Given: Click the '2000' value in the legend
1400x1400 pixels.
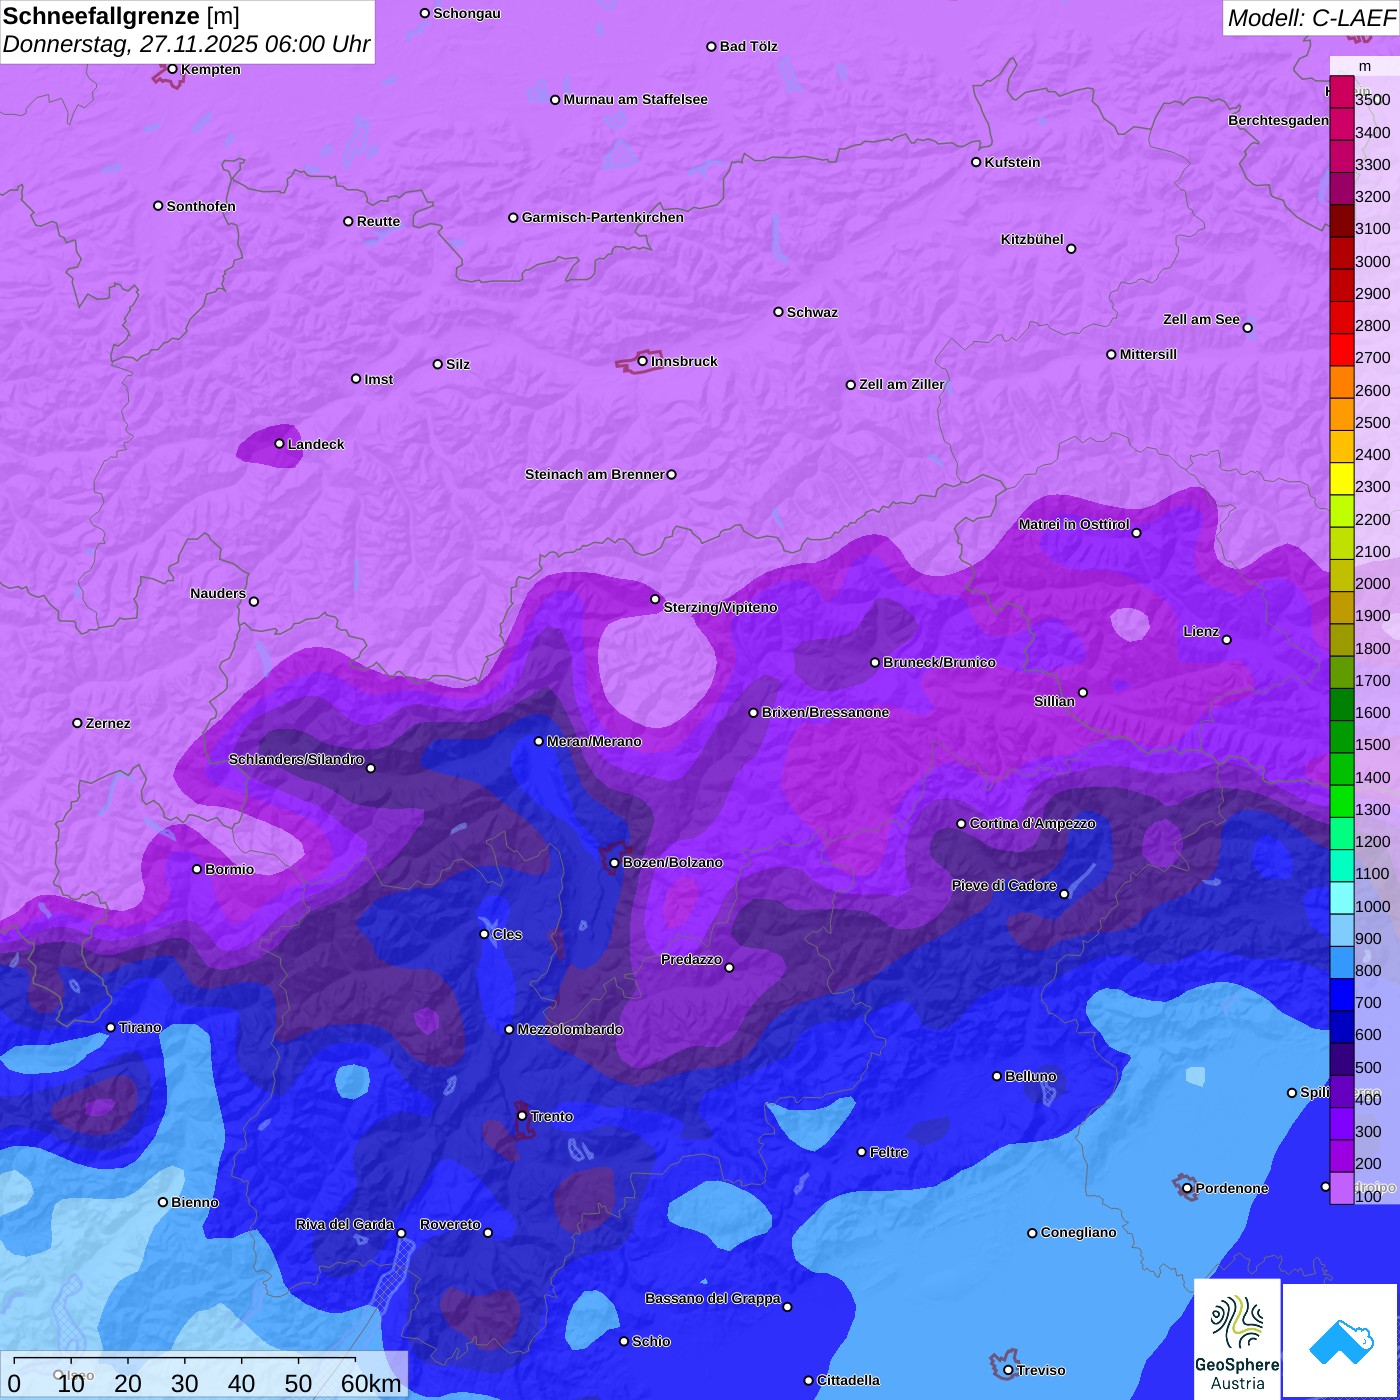Looking at the screenshot, I should (1373, 584).
